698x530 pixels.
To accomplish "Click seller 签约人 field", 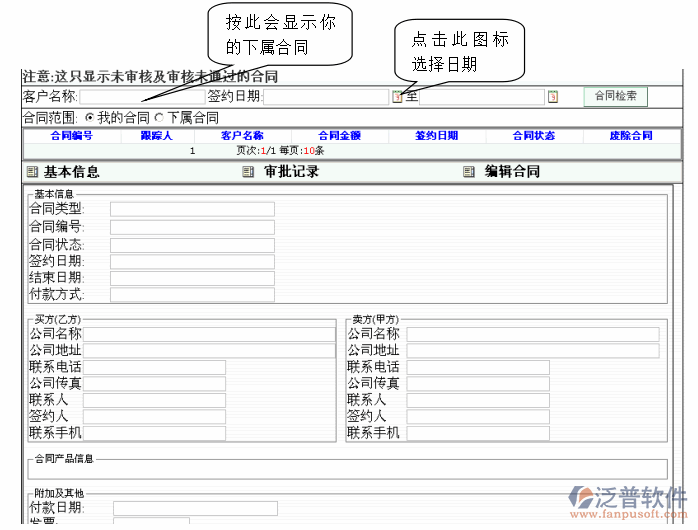I will click(478, 417).
